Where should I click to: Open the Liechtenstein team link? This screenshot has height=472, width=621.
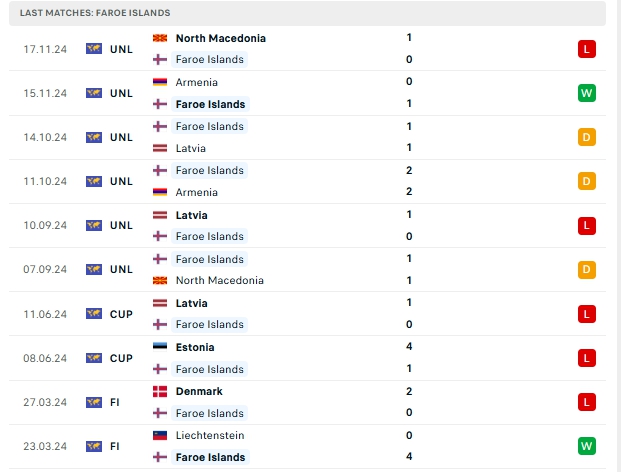tap(210, 435)
